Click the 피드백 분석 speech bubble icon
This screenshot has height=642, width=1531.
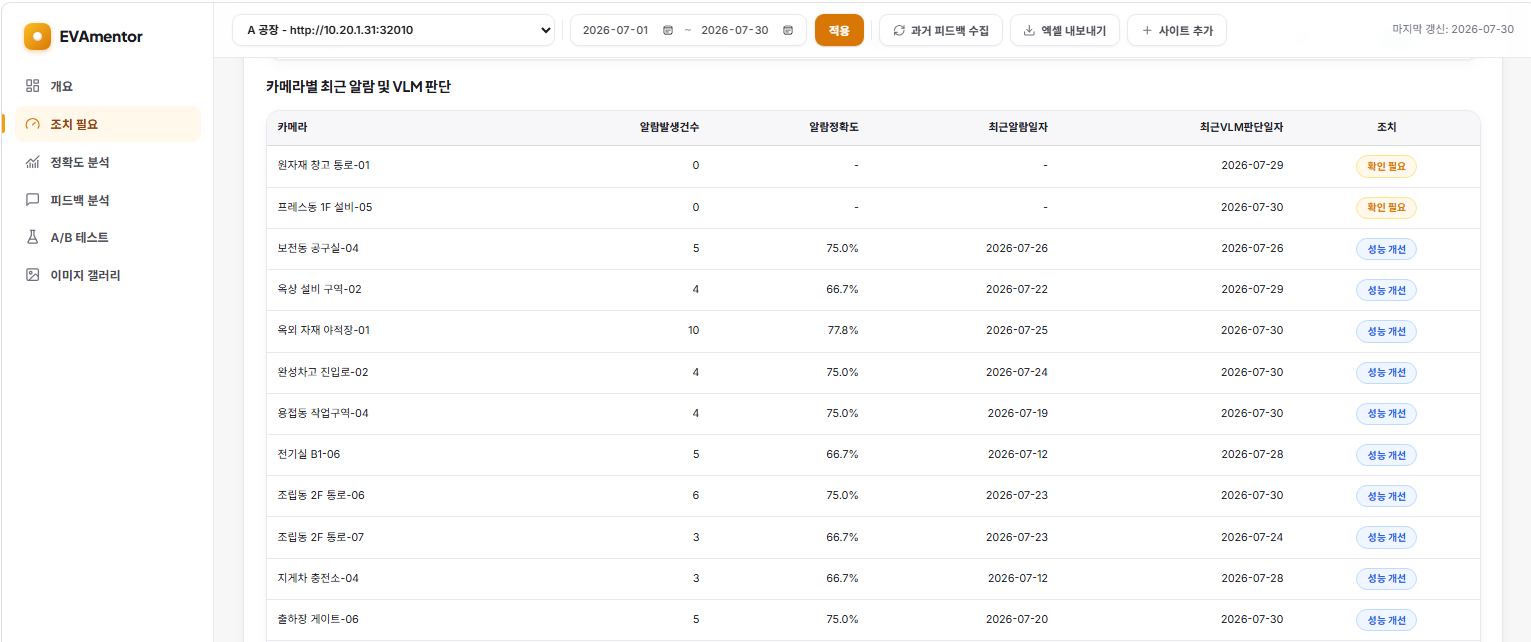[33, 200]
